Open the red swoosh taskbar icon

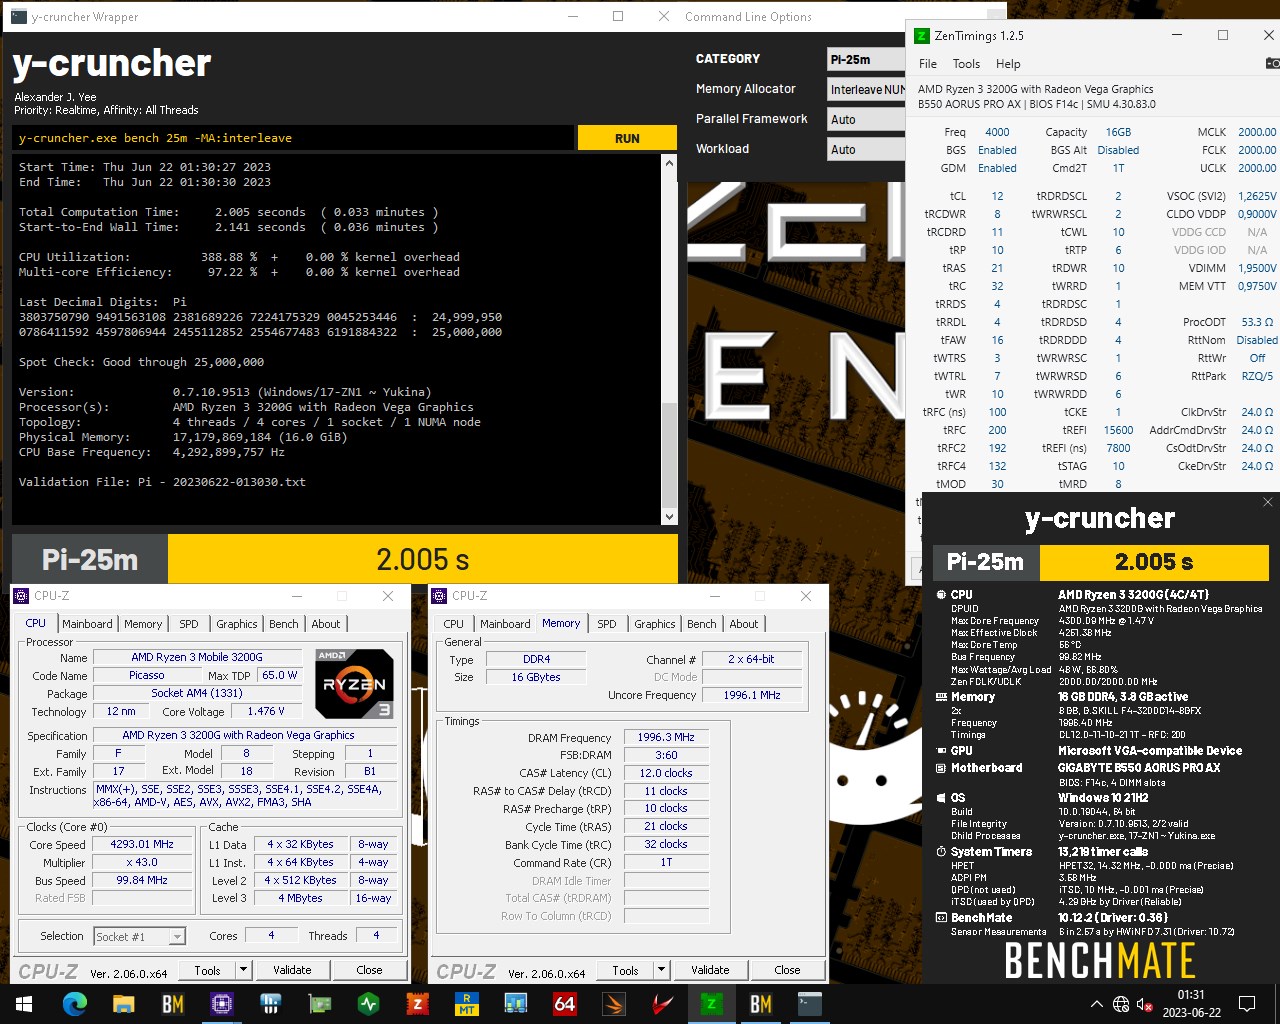662,1003
